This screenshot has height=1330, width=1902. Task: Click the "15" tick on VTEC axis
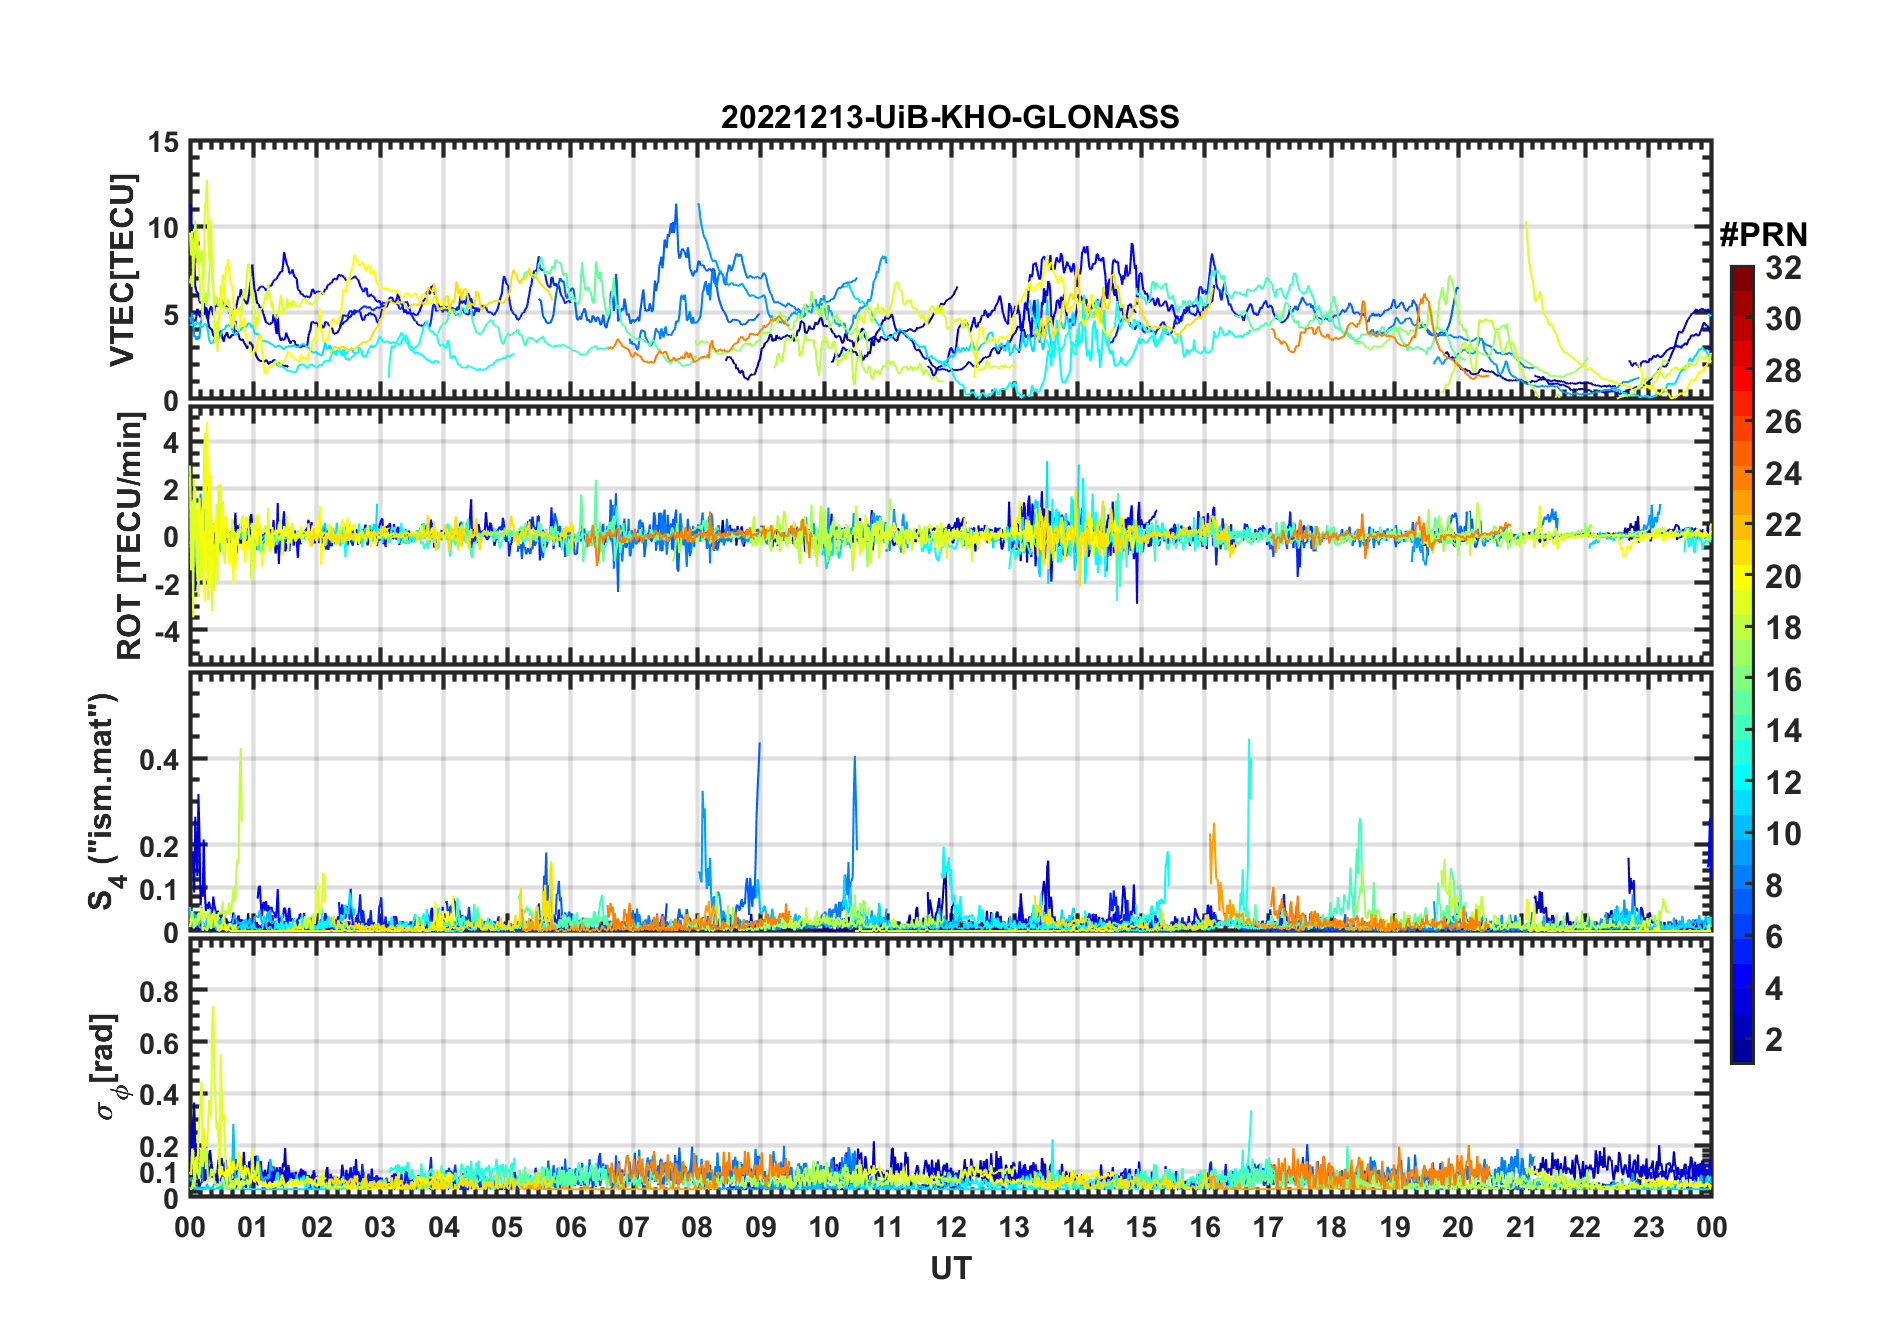click(x=164, y=143)
